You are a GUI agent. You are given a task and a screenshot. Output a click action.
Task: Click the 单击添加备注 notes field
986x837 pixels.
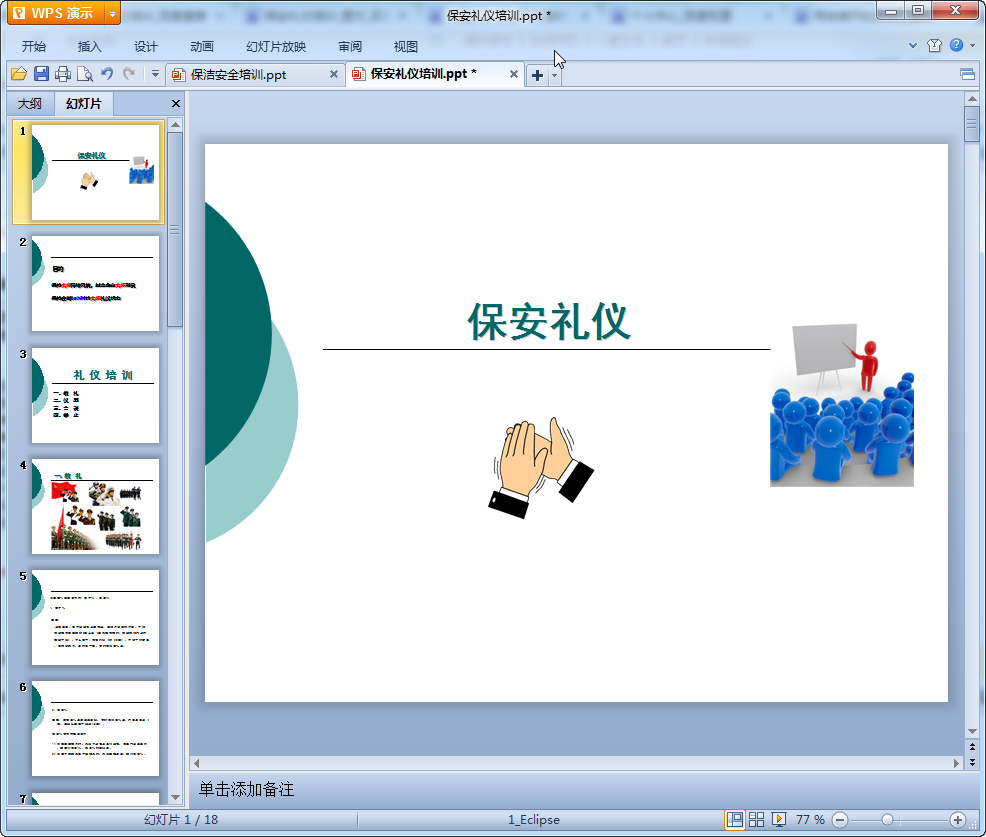577,789
